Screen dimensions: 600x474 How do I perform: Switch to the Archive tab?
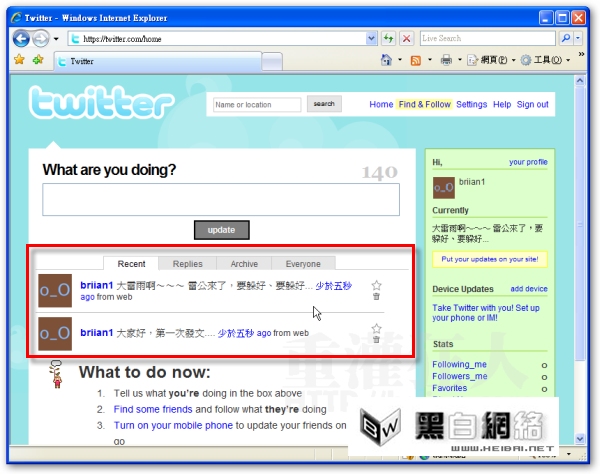pos(244,264)
